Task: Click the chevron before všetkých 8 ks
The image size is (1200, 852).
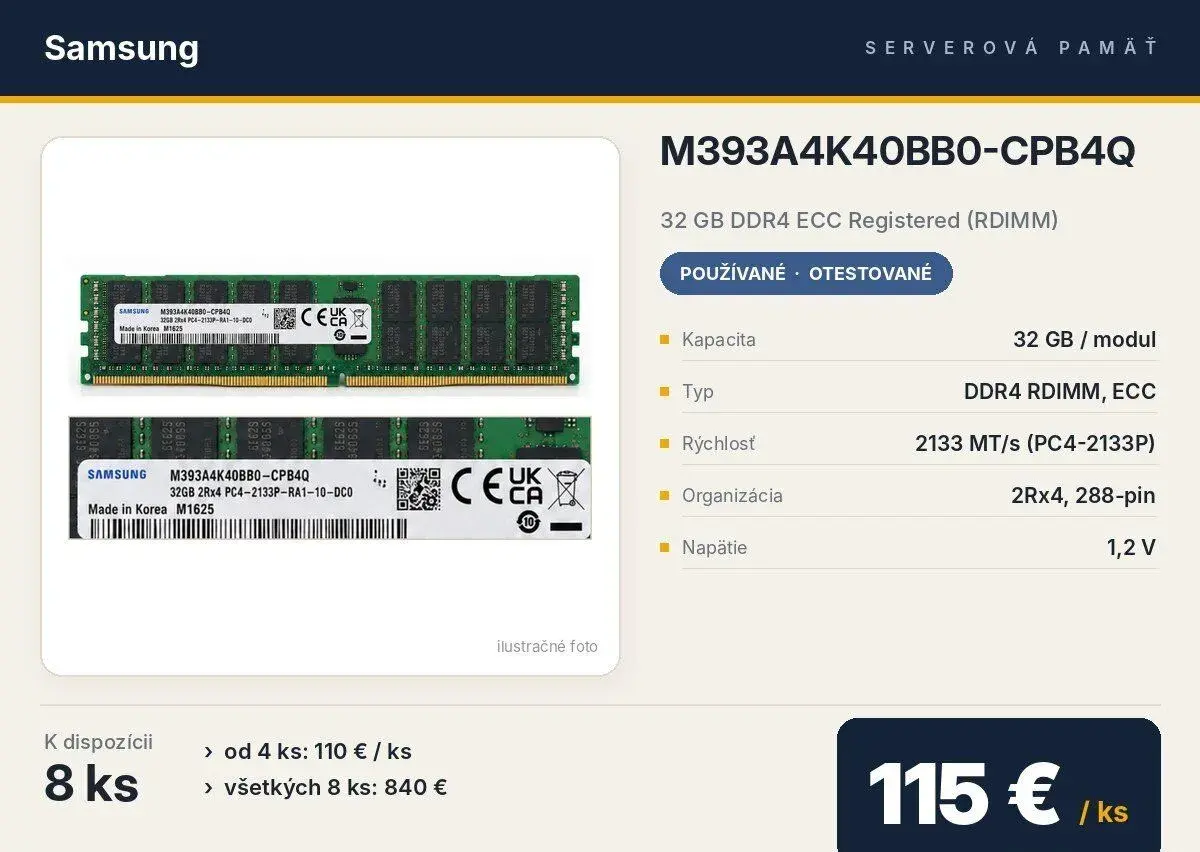Action: pos(208,788)
